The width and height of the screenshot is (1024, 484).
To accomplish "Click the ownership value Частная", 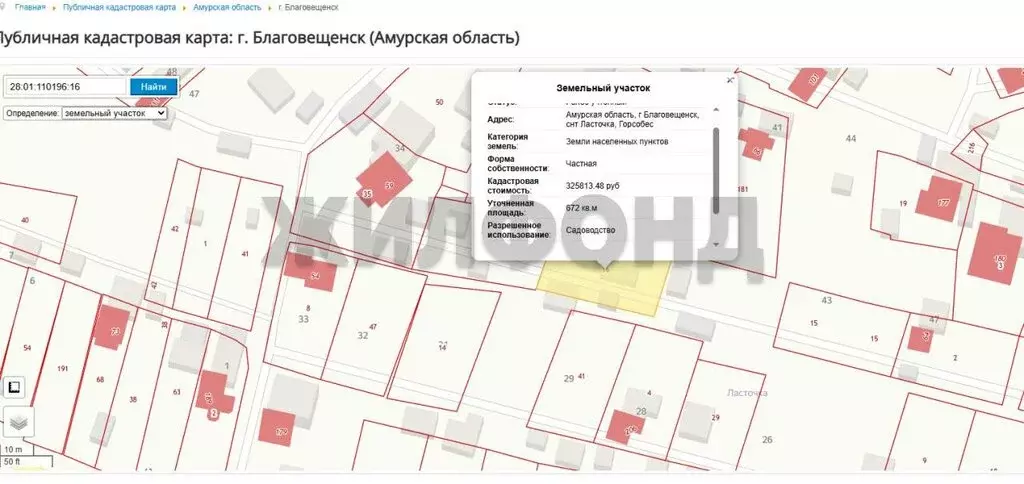I will click(x=581, y=164).
